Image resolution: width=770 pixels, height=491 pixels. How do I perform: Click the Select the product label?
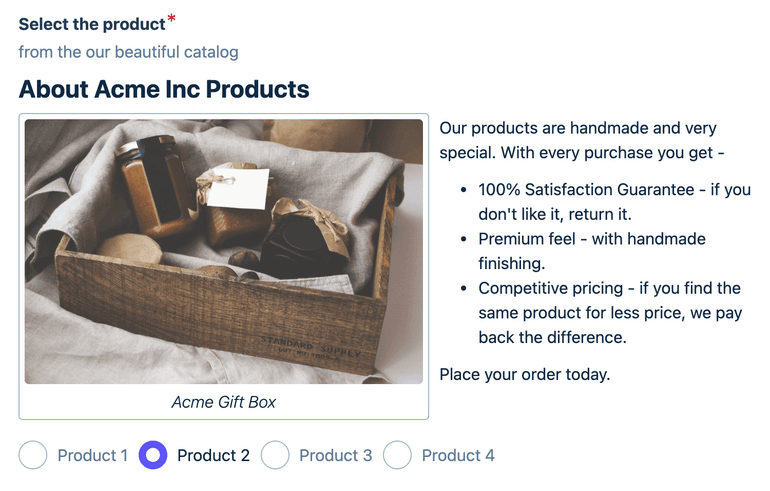92,24
